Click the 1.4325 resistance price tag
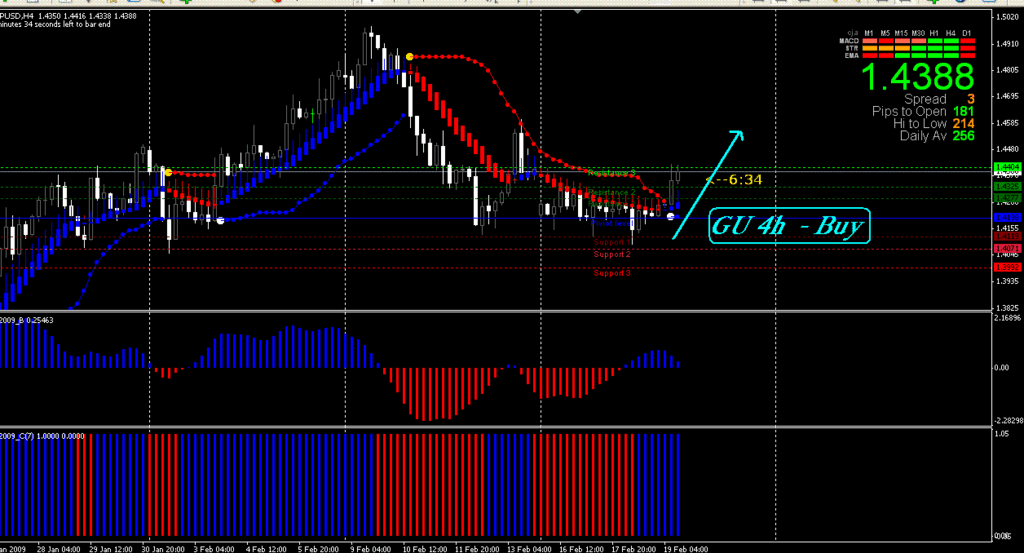 click(1006, 187)
